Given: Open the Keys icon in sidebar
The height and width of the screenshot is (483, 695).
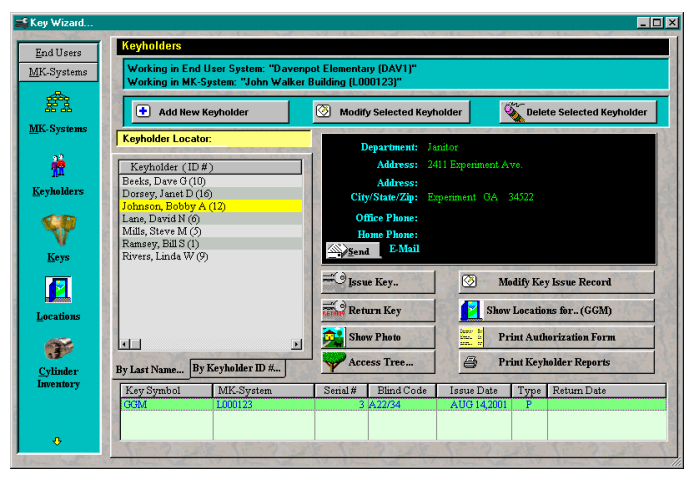Looking at the screenshot, I should (59, 230).
